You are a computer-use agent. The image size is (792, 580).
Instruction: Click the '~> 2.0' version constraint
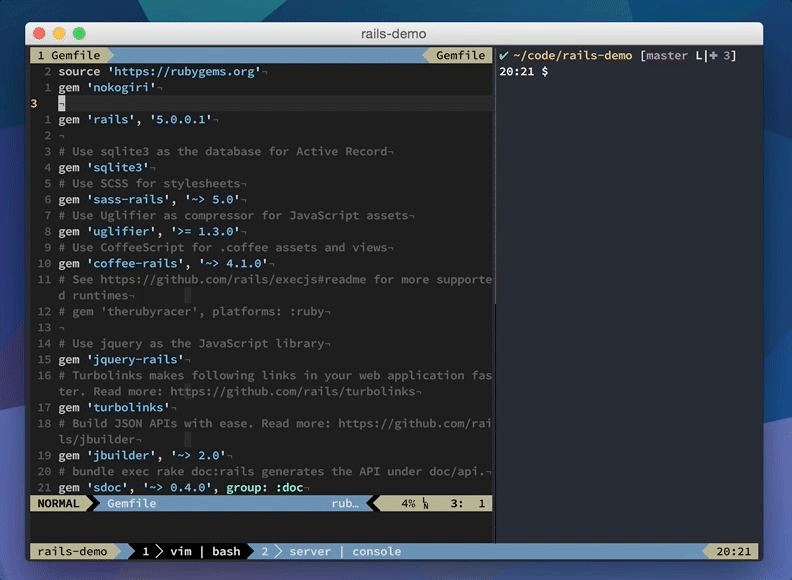(x=197, y=455)
